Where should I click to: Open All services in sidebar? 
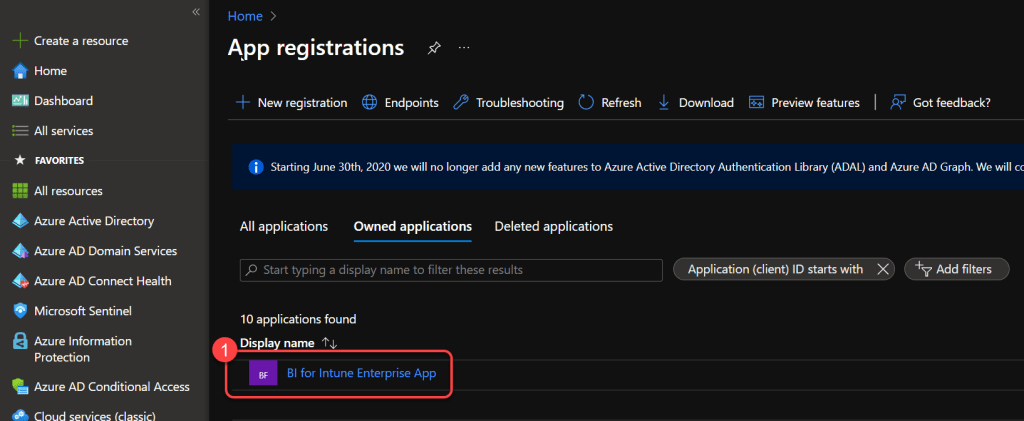click(x=63, y=131)
